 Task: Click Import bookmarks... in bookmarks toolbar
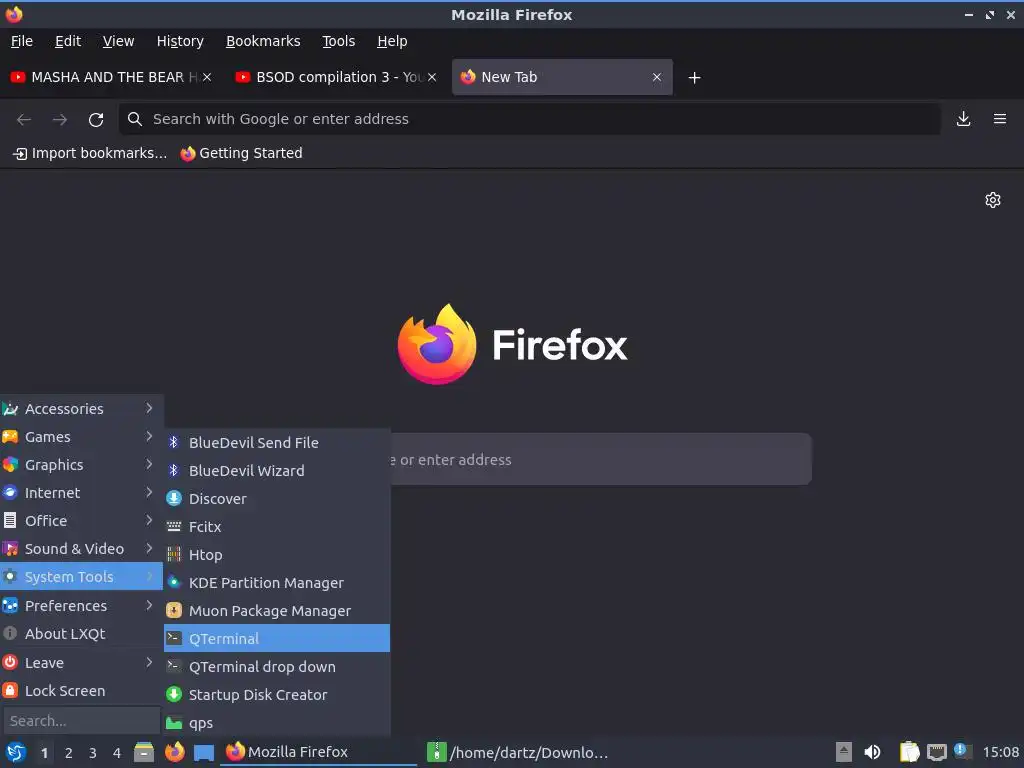90,153
